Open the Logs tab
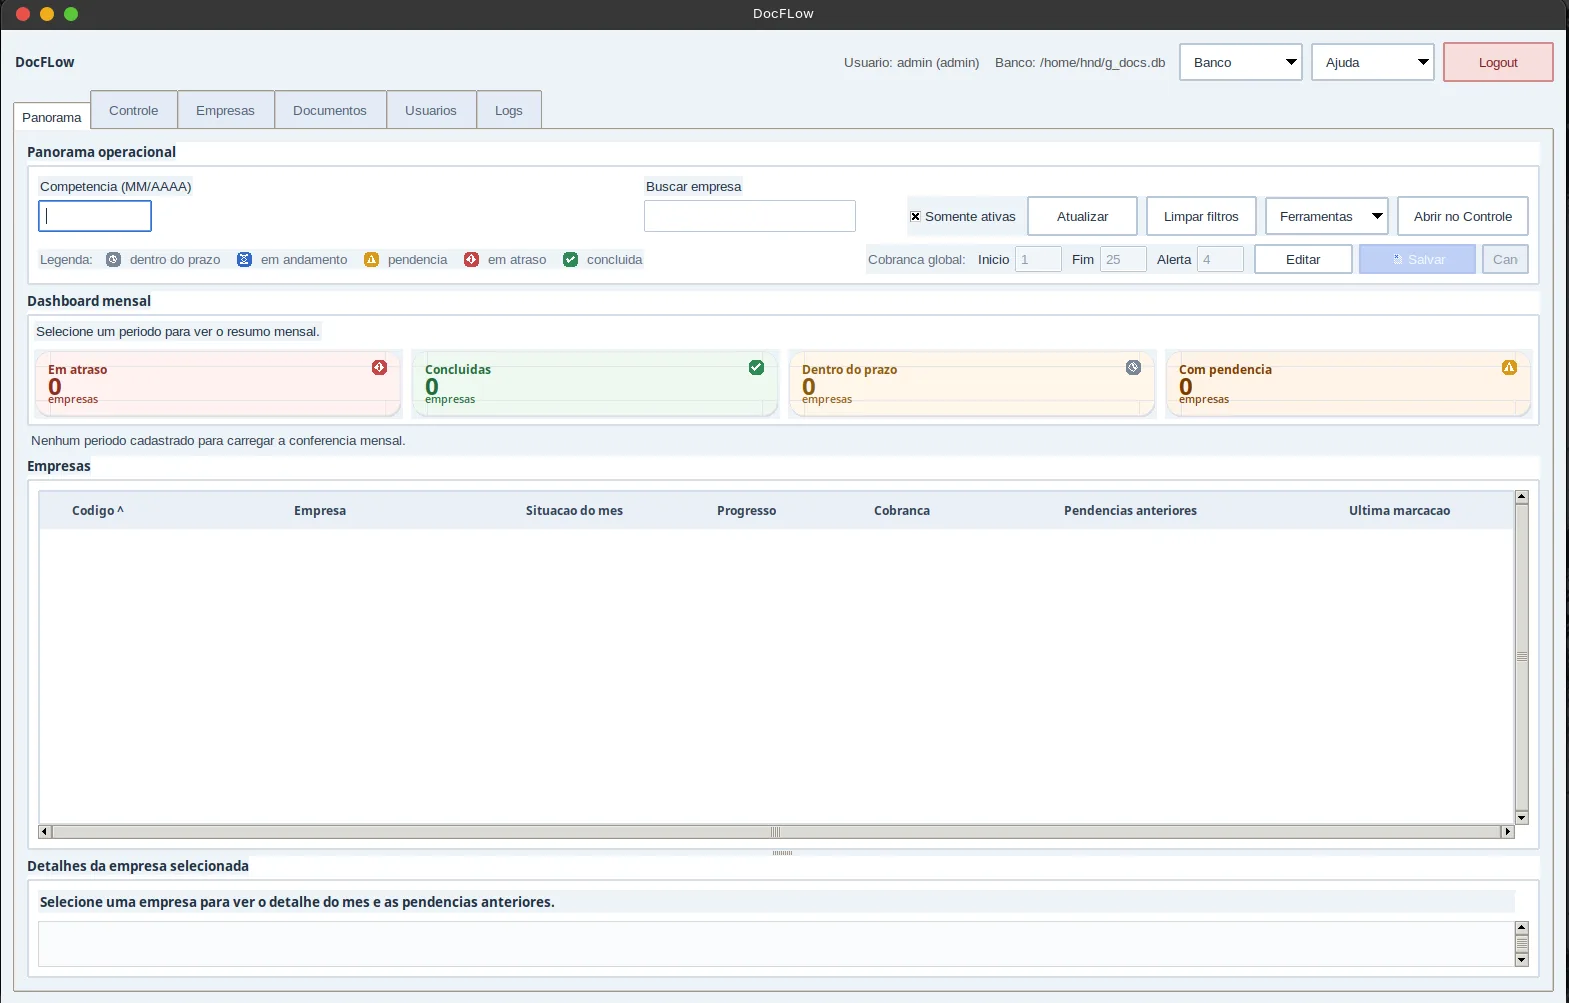1569x1003 pixels. (509, 110)
